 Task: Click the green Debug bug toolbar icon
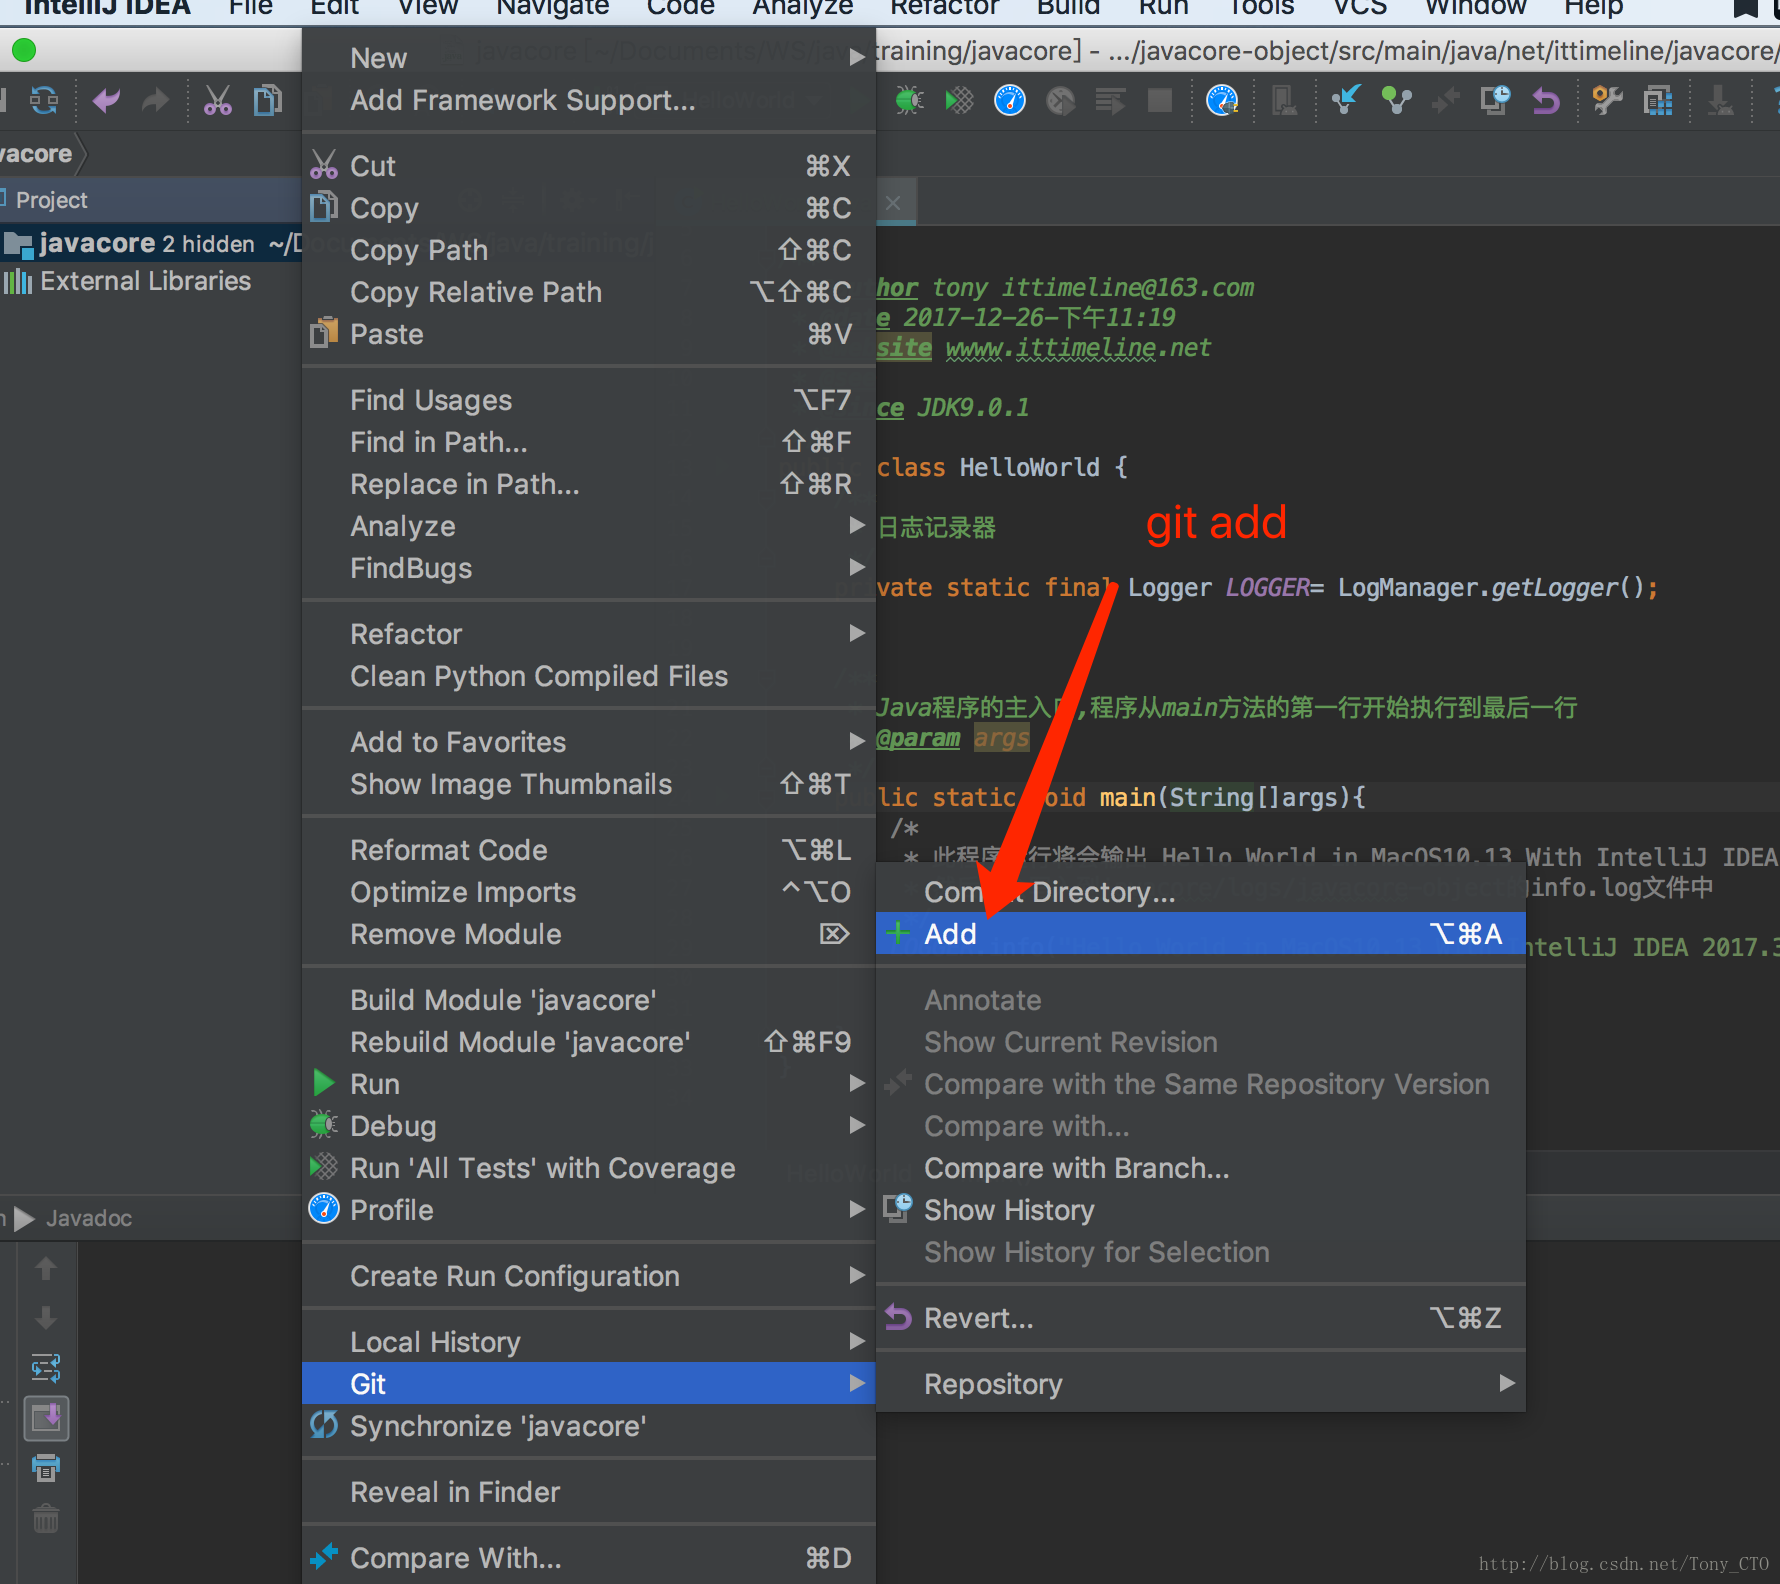(909, 100)
